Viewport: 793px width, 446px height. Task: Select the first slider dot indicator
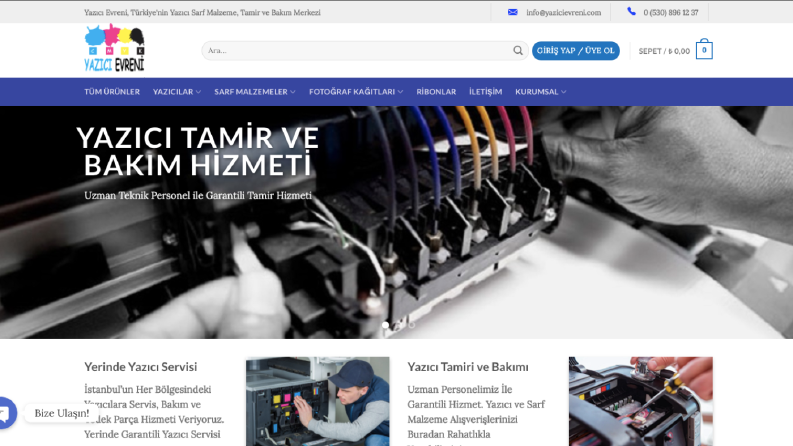pyautogui.click(x=385, y=325)
